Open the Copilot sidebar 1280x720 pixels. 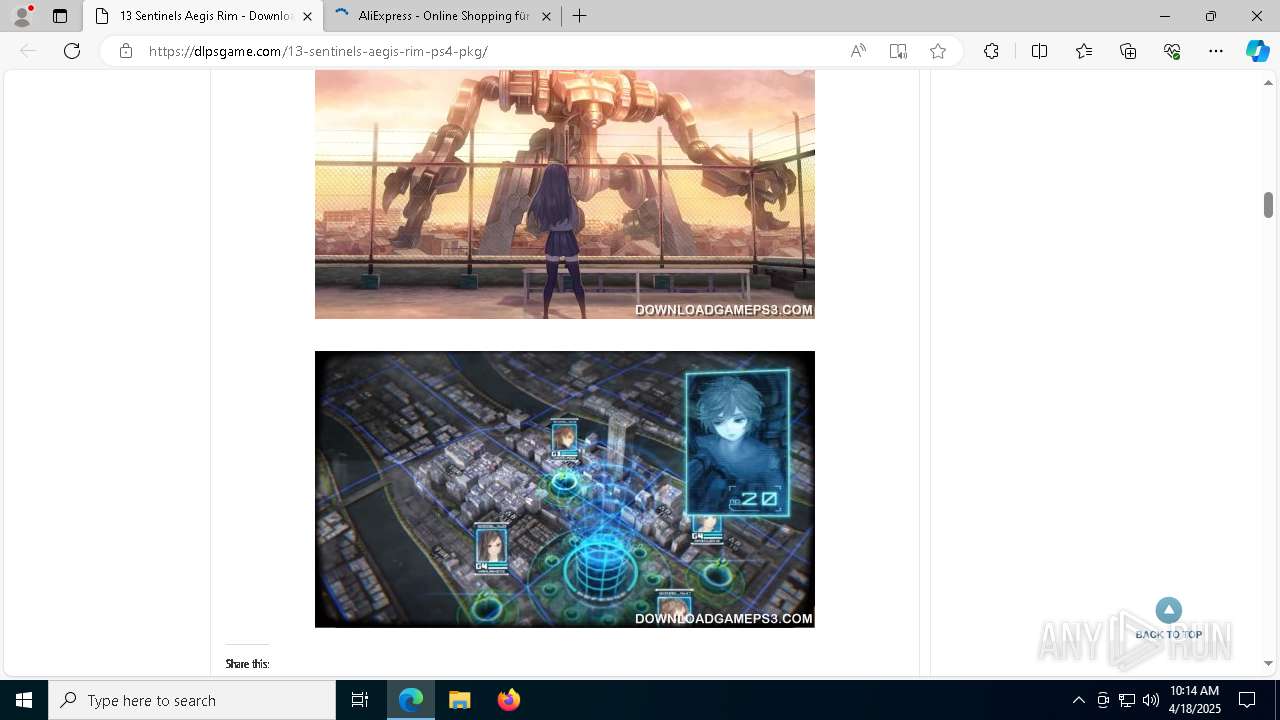tap(1257, 51)
